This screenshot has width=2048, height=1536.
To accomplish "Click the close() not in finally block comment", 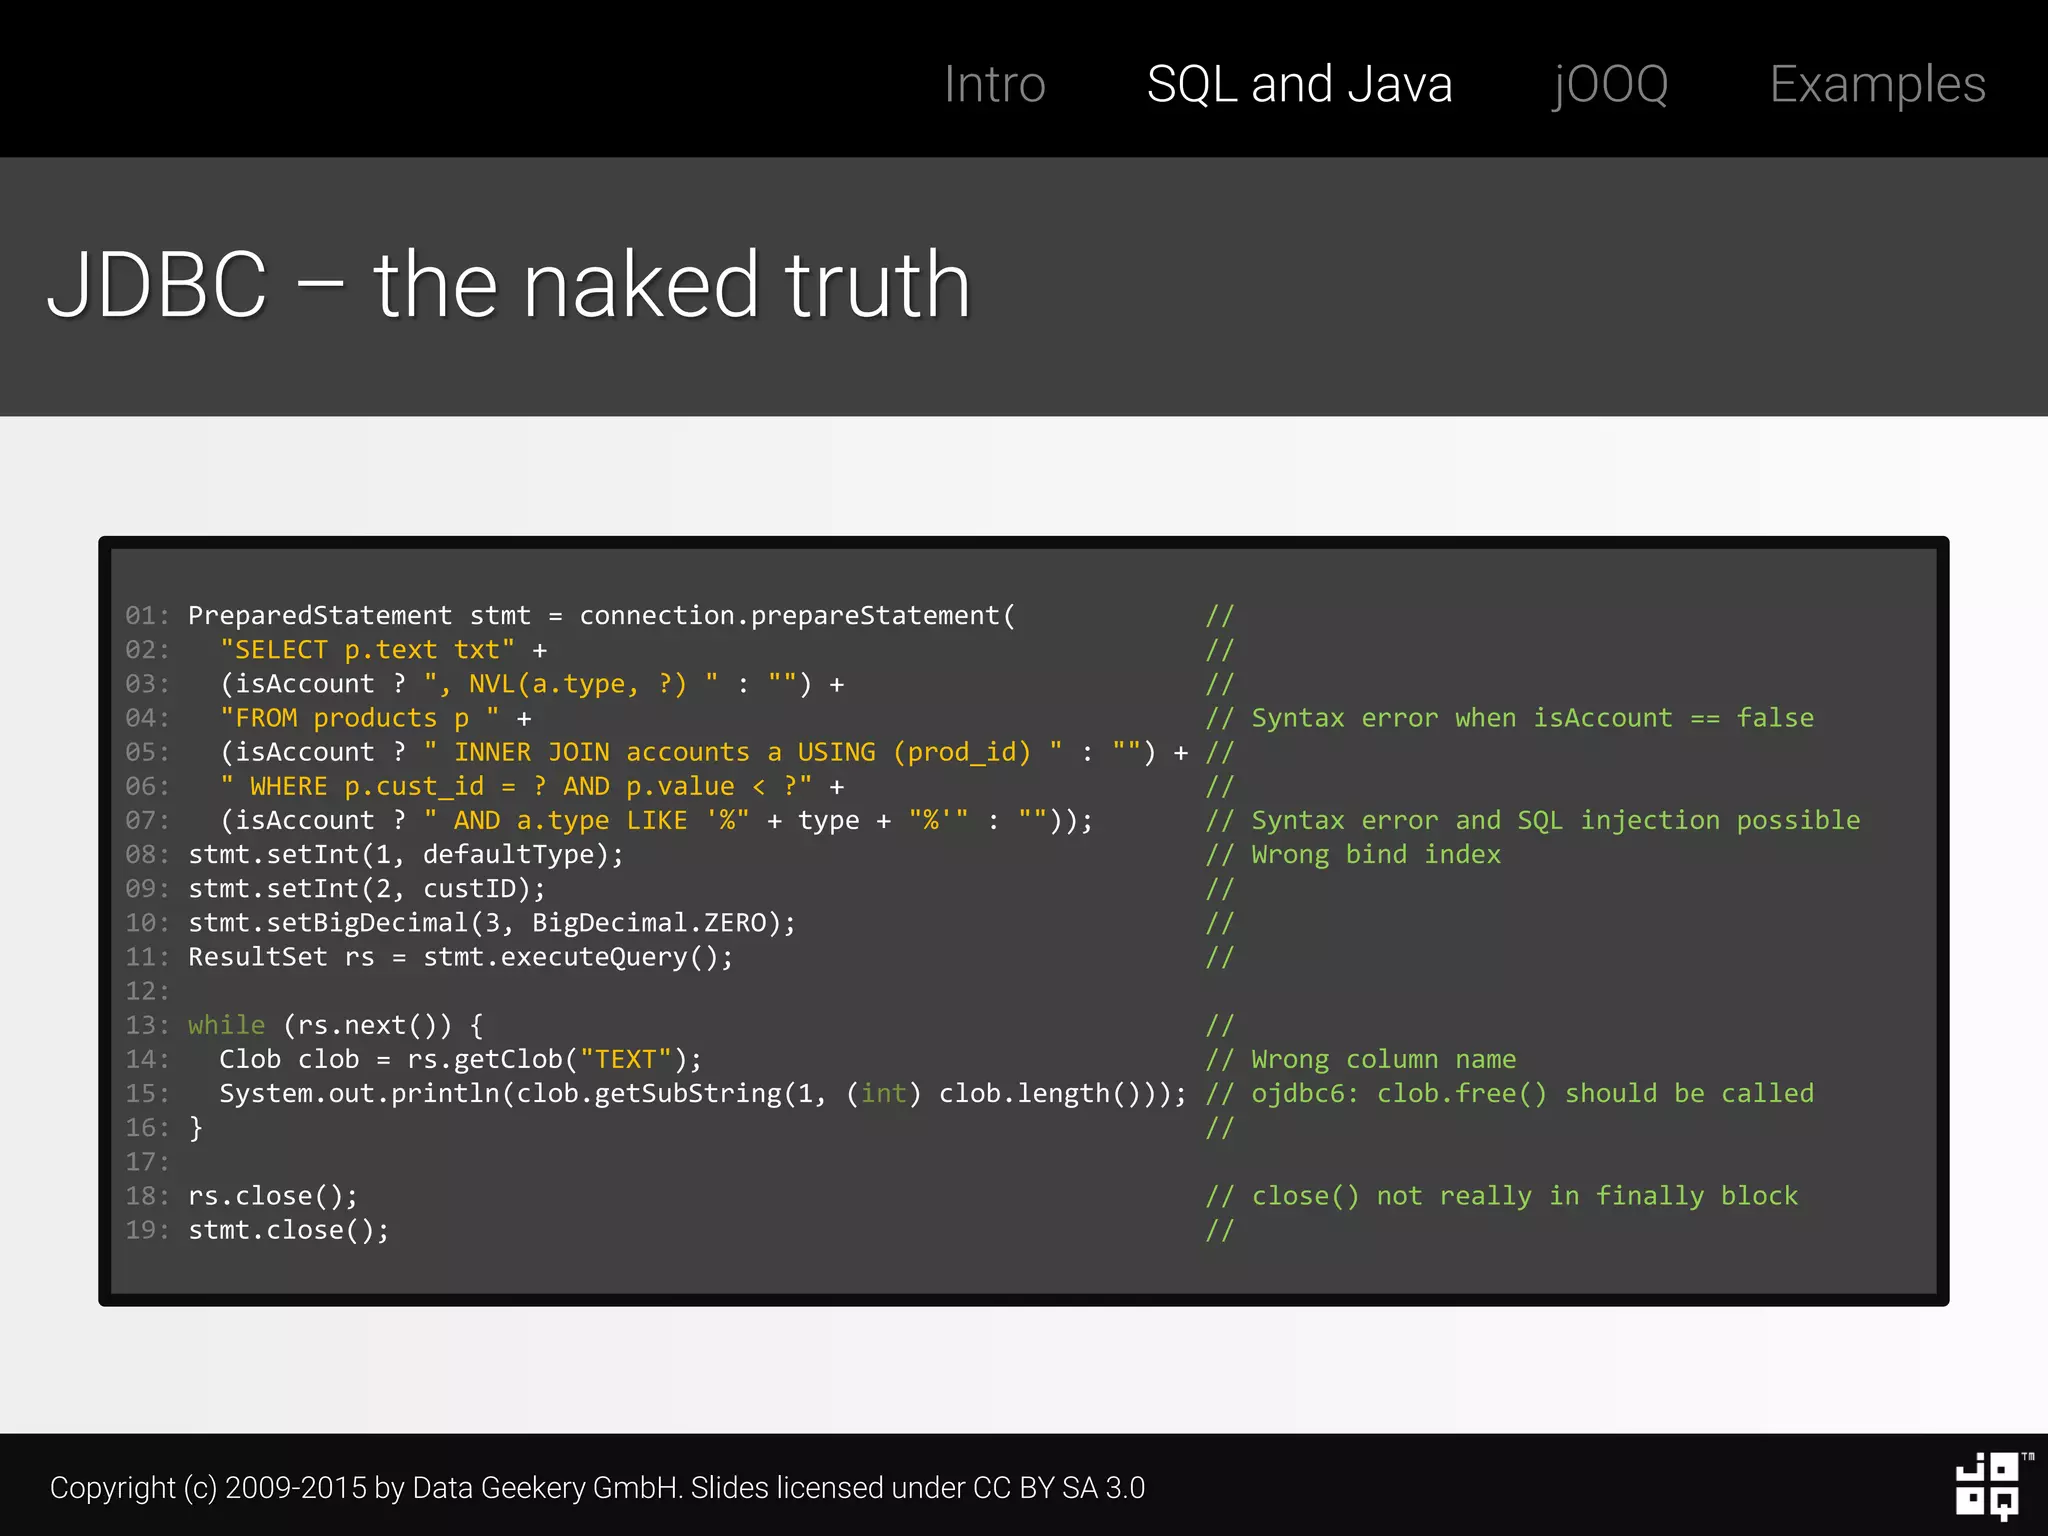I will pos(1524,1196).
